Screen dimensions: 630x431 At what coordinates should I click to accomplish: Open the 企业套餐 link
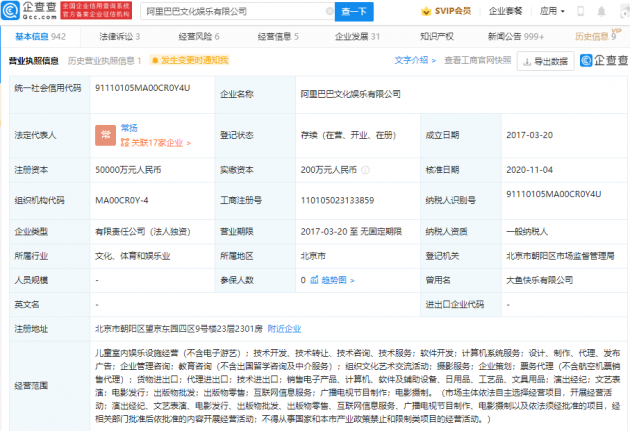(505, 11)
